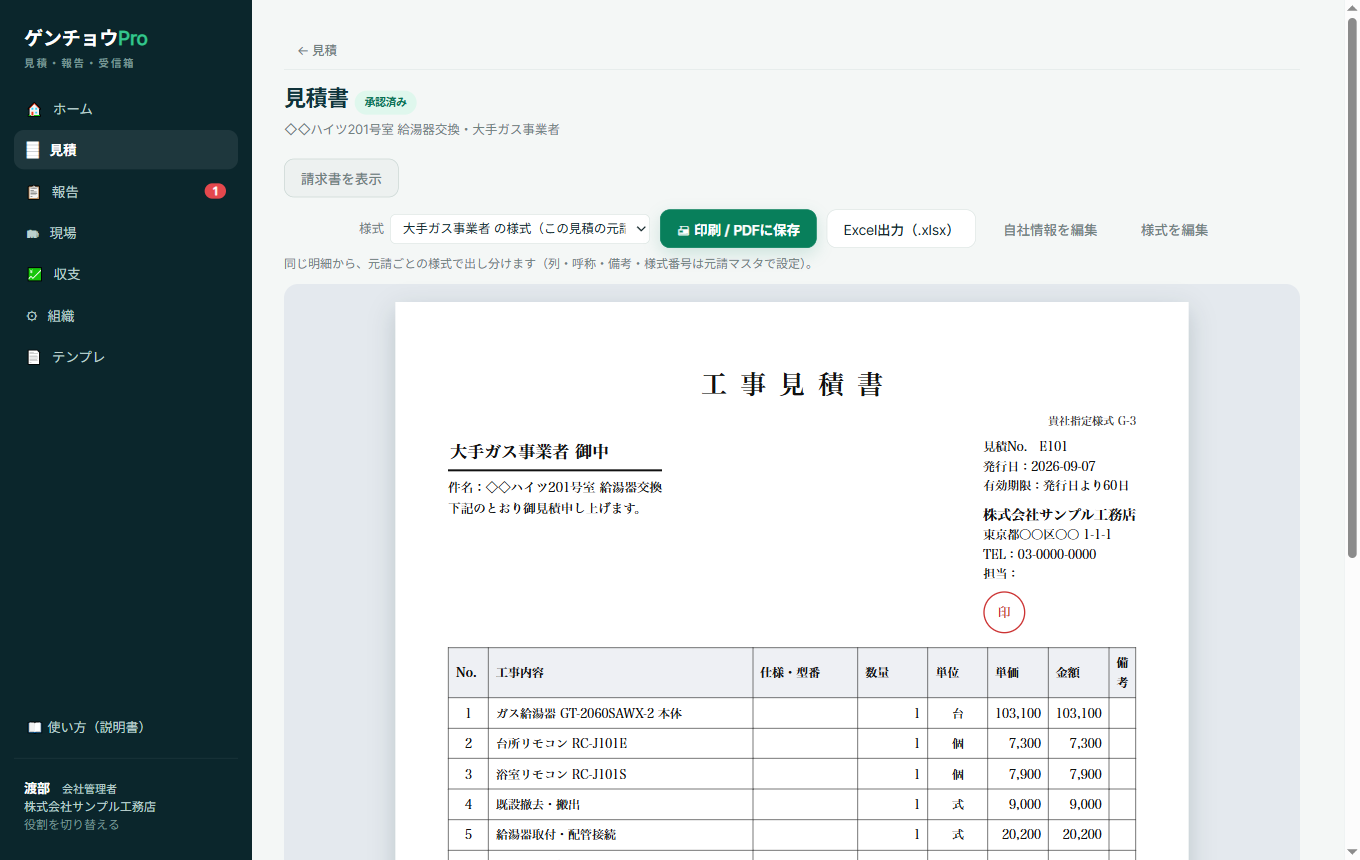Open the ホーム menu item

coord(126,109)
